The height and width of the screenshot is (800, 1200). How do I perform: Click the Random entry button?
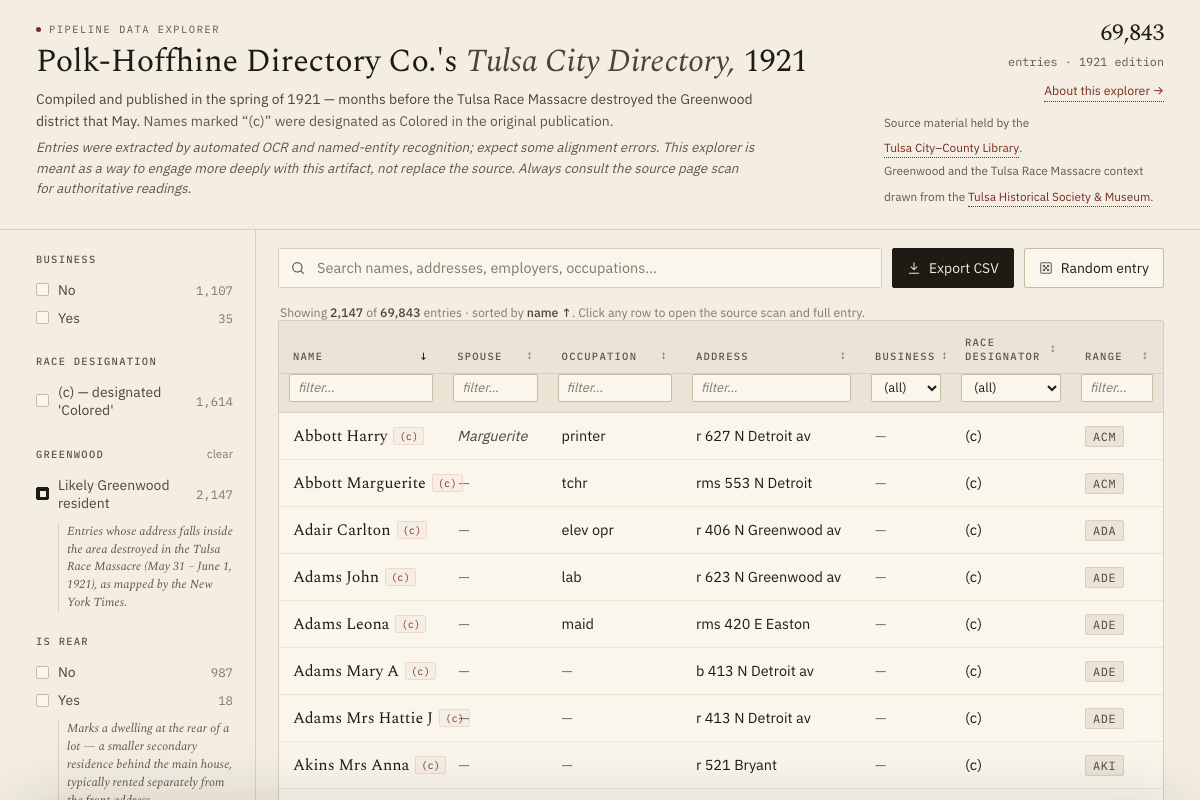(1094, 268)
